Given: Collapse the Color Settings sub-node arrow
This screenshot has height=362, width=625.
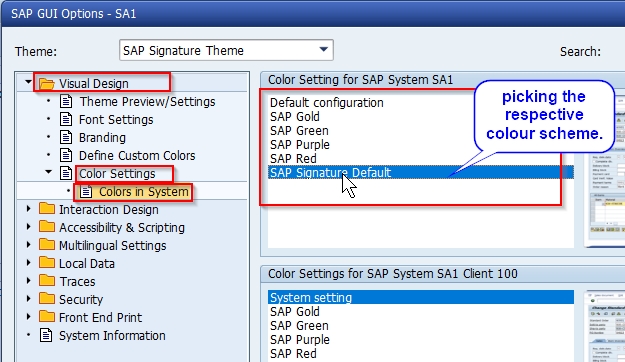Looking at the screenshot, I should (x=49, y=172).
